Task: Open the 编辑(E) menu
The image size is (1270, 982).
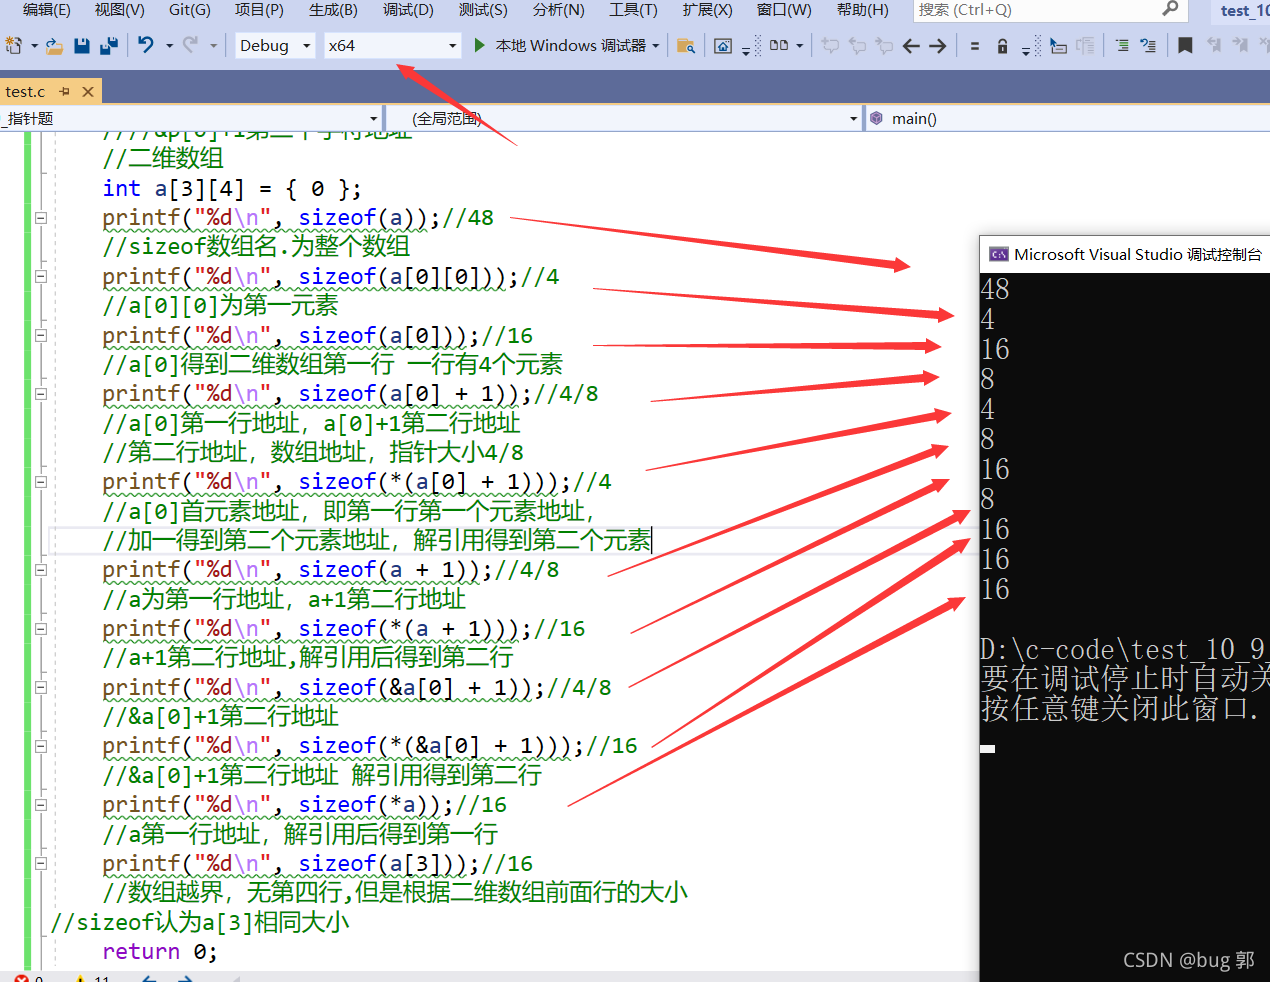Action: (46, 10)
